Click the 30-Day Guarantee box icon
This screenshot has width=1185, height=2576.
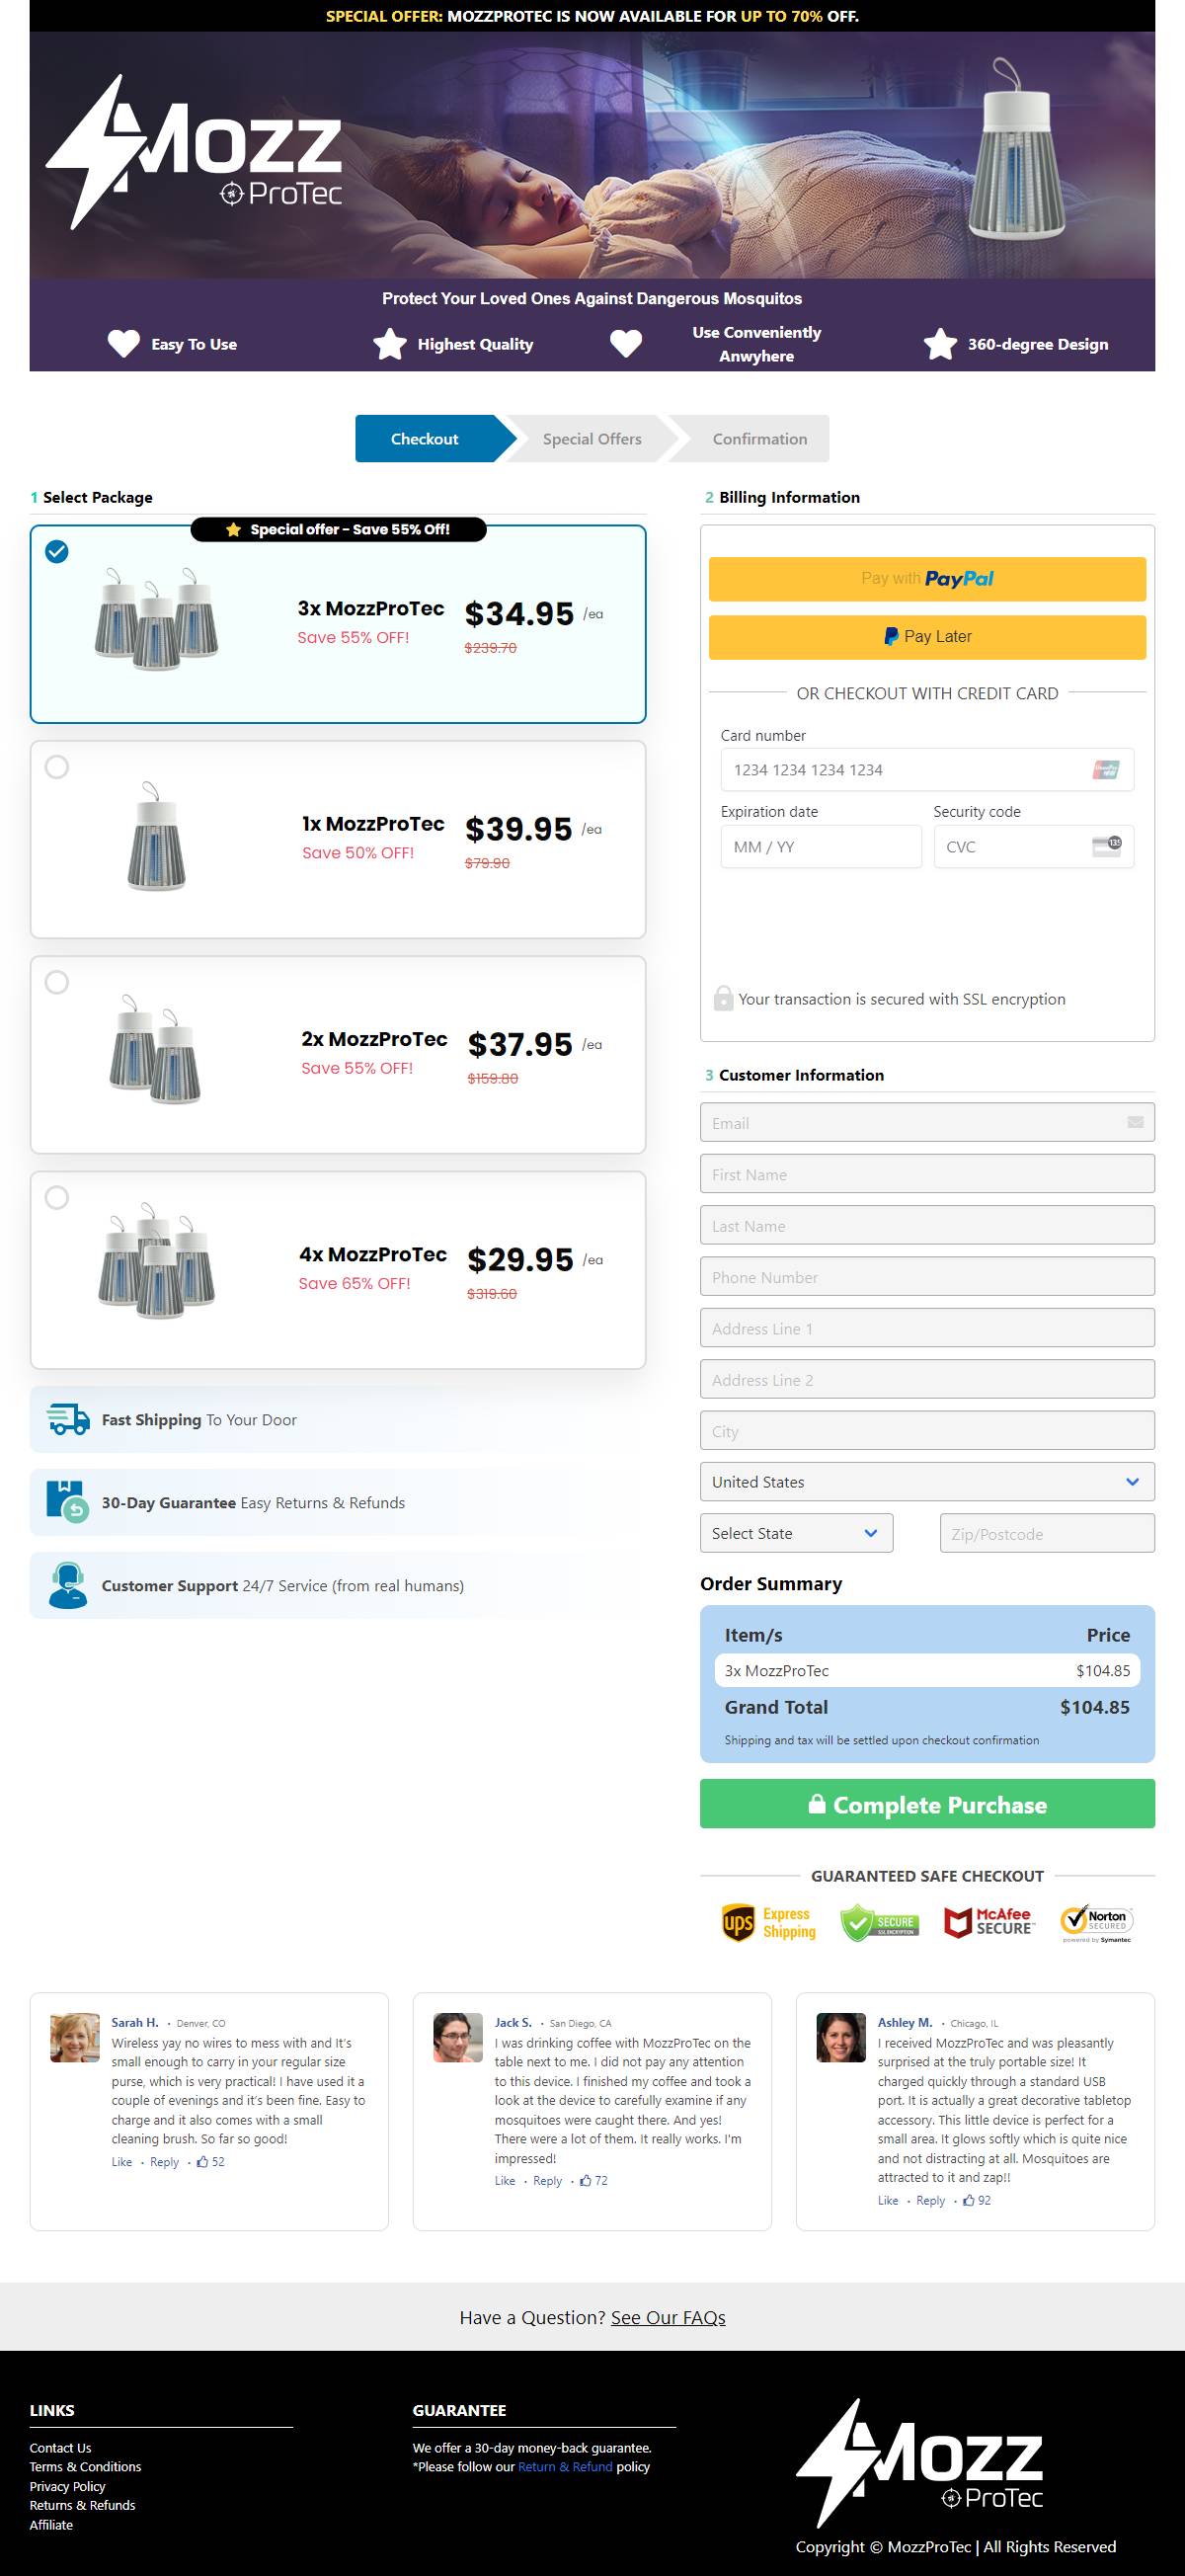(x=68, y=1502)
